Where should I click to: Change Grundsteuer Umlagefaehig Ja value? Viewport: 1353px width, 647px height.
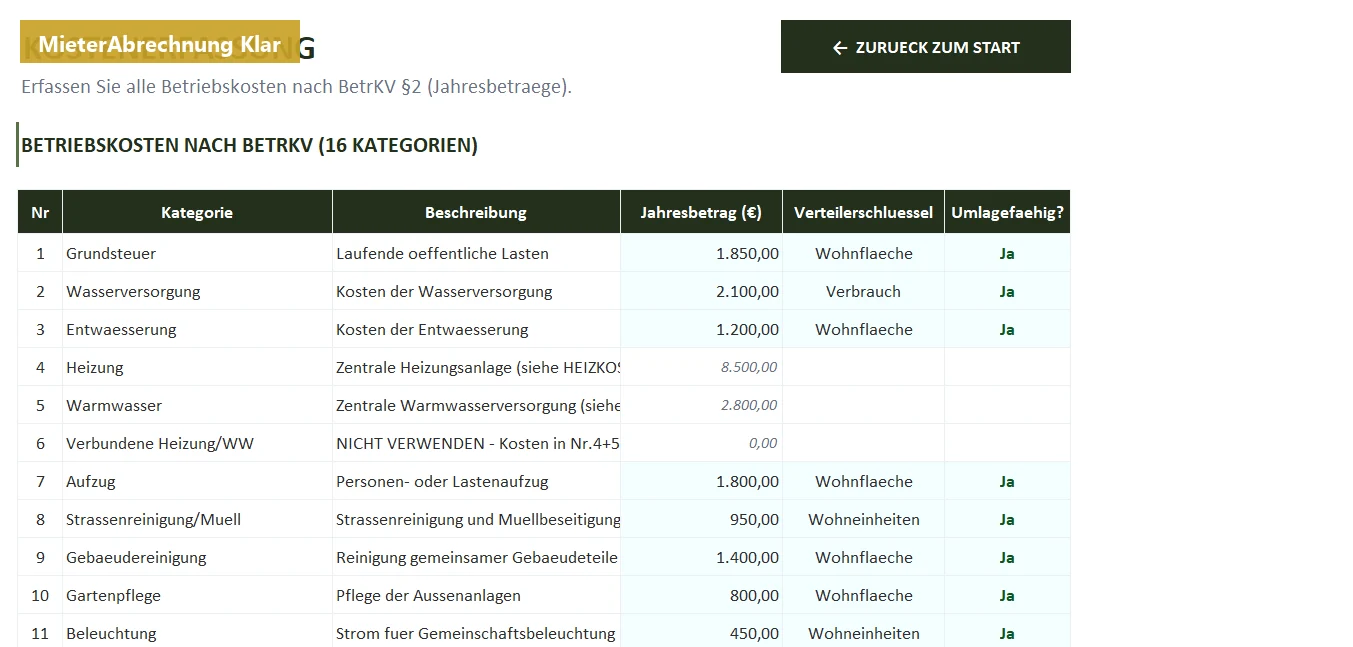pyautogui.click(x=1007, y=253)
